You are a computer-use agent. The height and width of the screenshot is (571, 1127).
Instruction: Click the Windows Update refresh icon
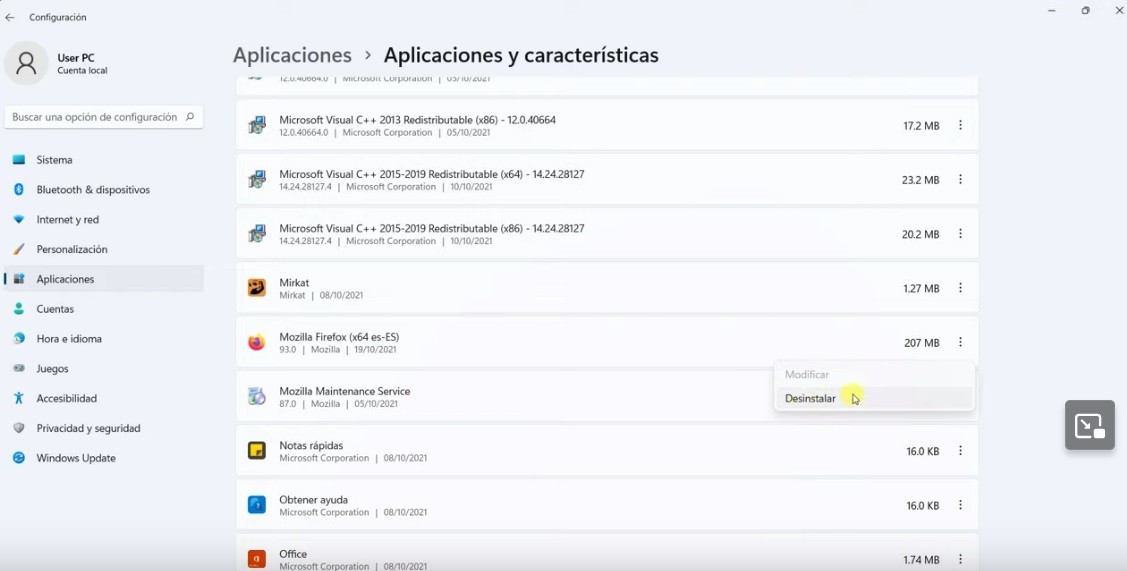click(x=19, y=458)
